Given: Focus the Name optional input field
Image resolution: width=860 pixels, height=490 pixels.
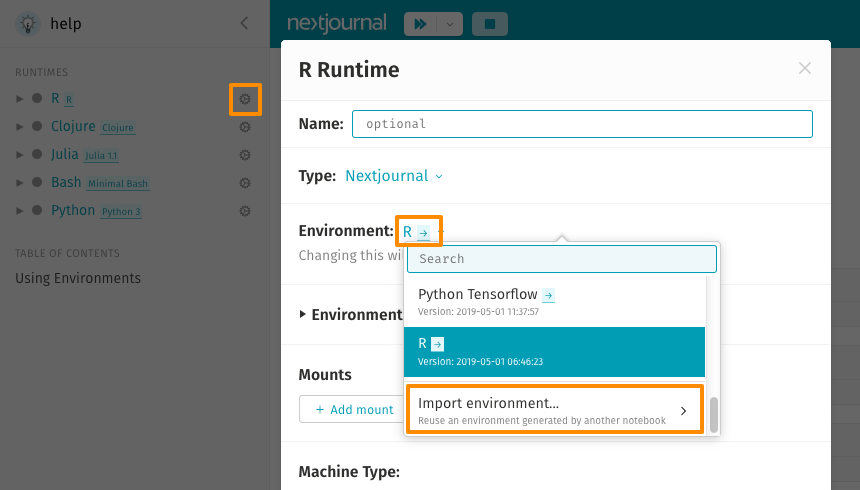Looking at the screenshot, I should point(582,124).
